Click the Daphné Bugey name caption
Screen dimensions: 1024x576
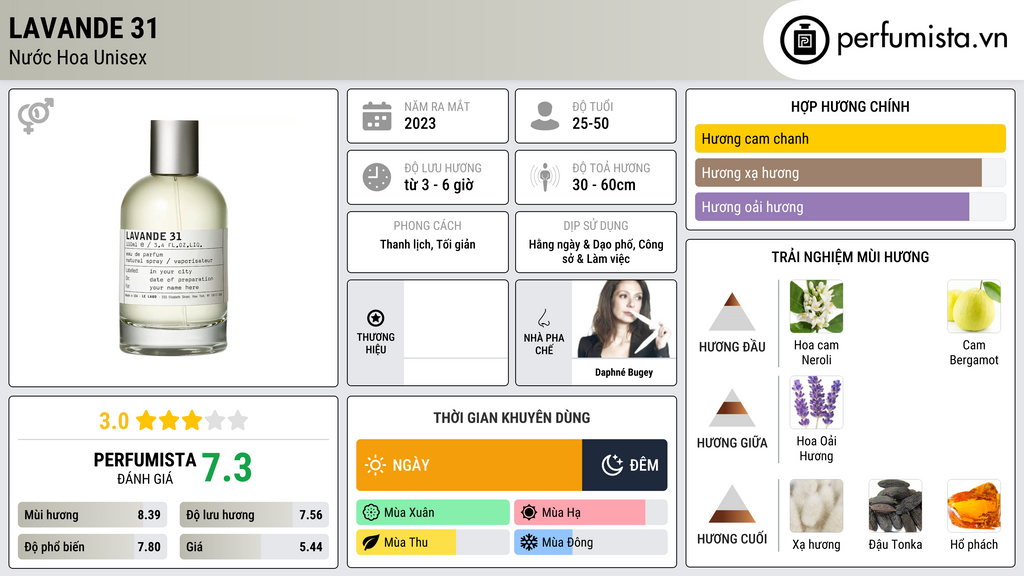tap(624, 372)
